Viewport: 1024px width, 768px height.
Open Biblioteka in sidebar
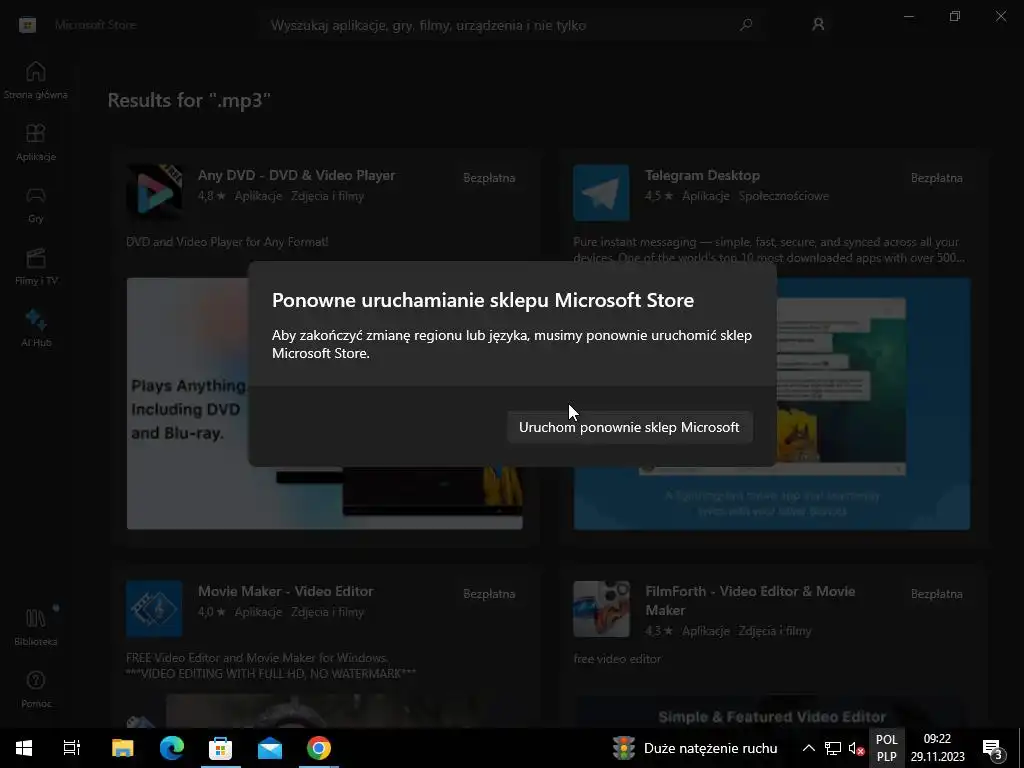[36, 628]
